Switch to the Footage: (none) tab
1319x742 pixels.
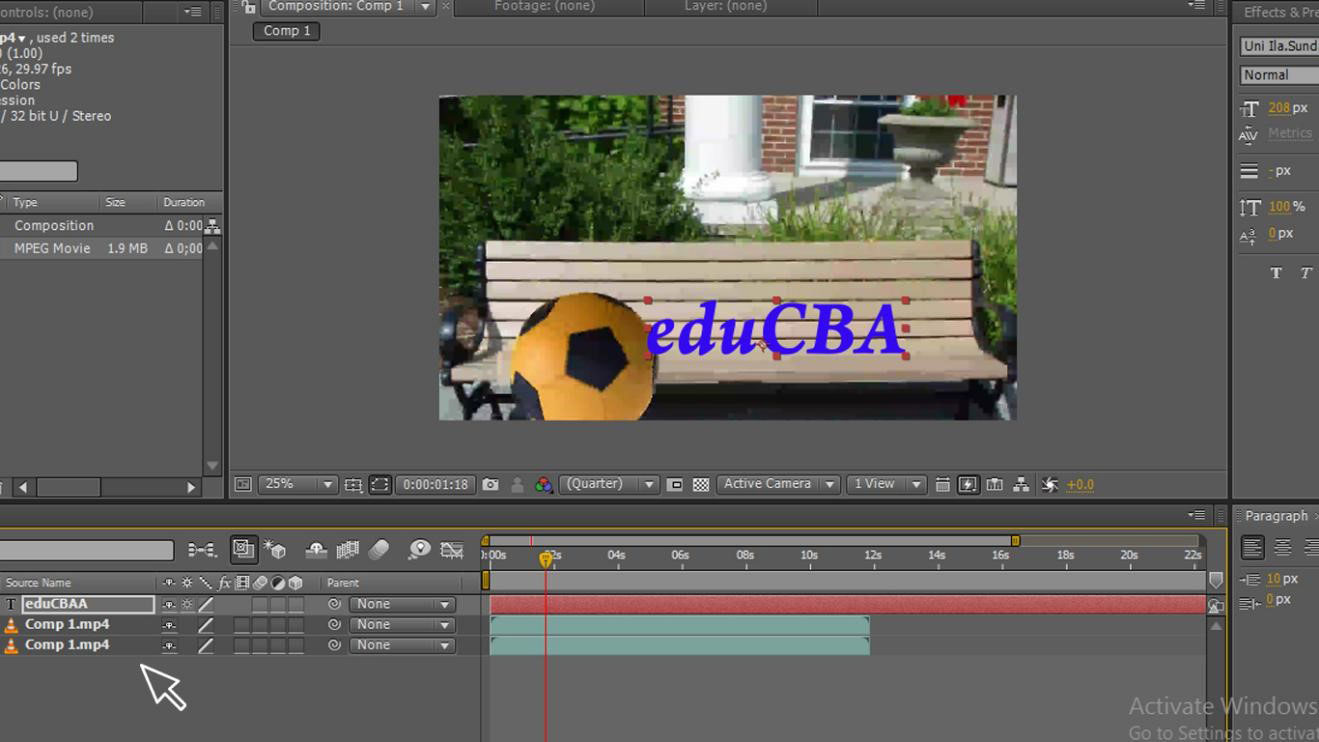[544, 6]
